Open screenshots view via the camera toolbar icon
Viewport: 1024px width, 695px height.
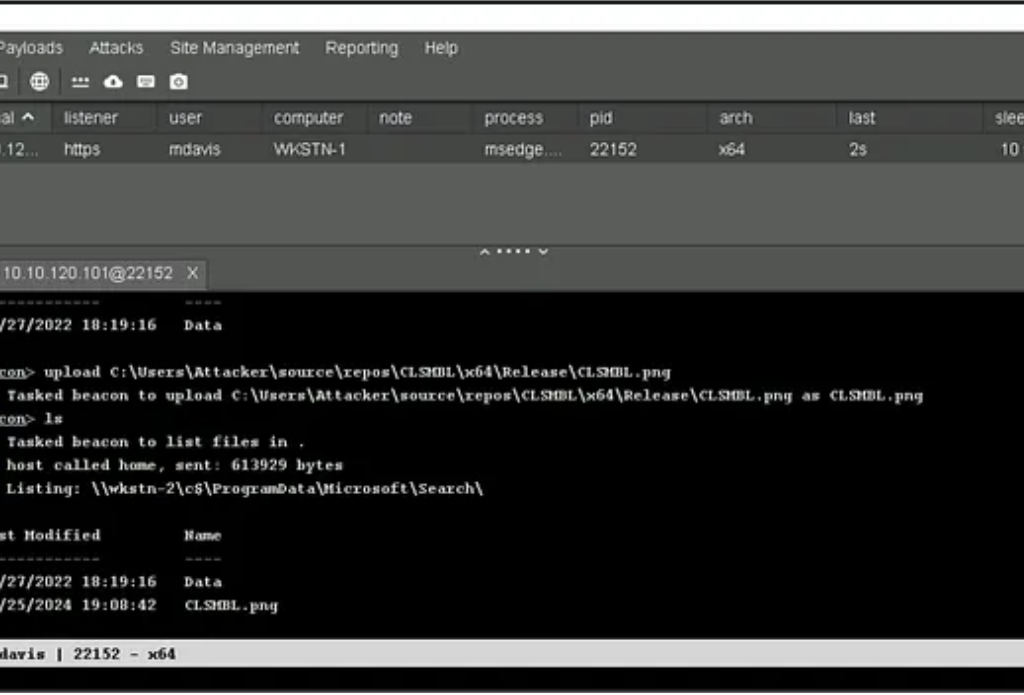coord(178,82)
